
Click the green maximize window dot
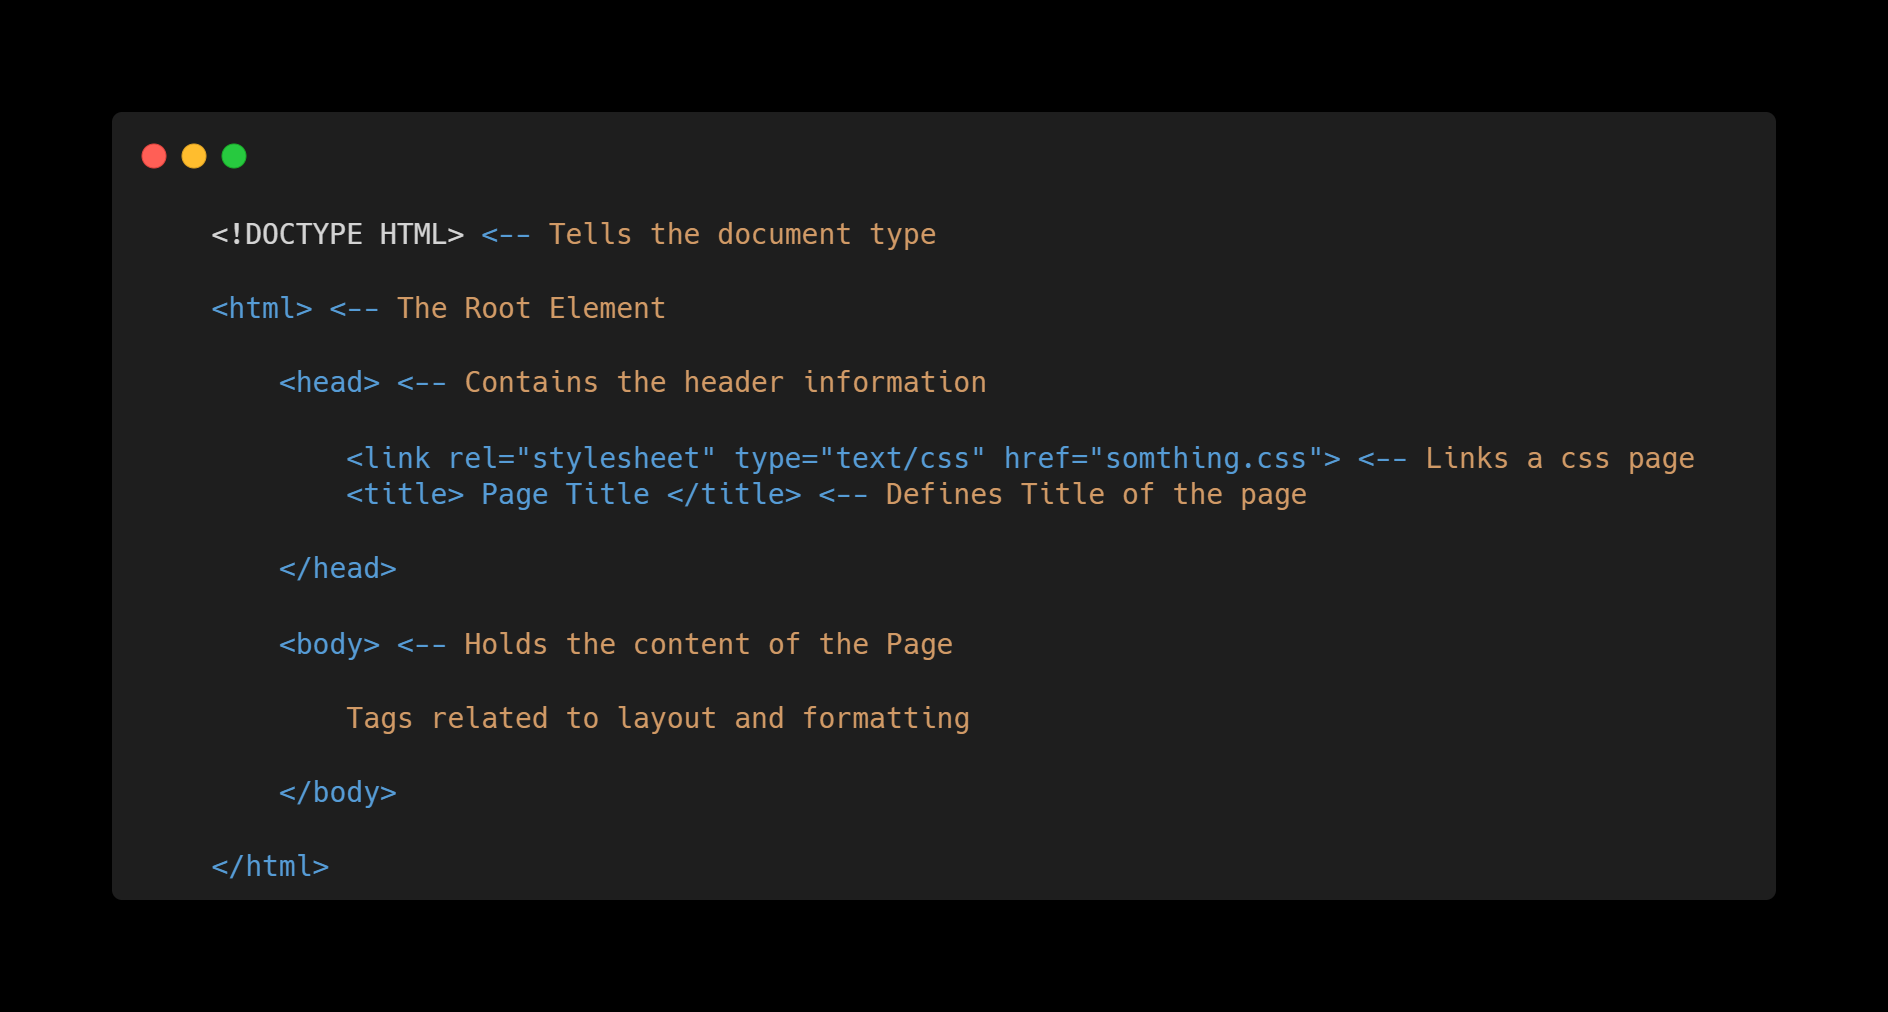click(234, 156)
